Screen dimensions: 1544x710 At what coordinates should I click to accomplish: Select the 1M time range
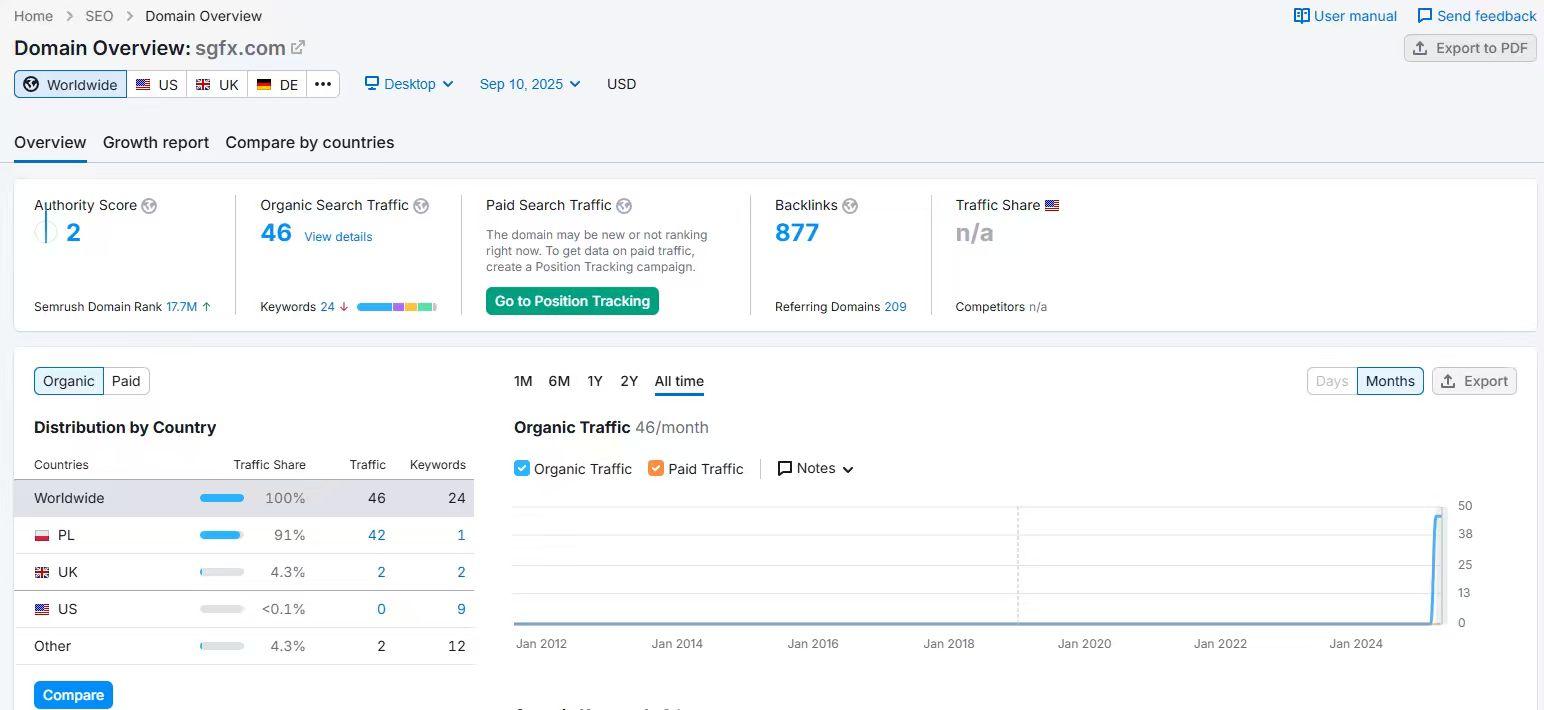[523, 381]
